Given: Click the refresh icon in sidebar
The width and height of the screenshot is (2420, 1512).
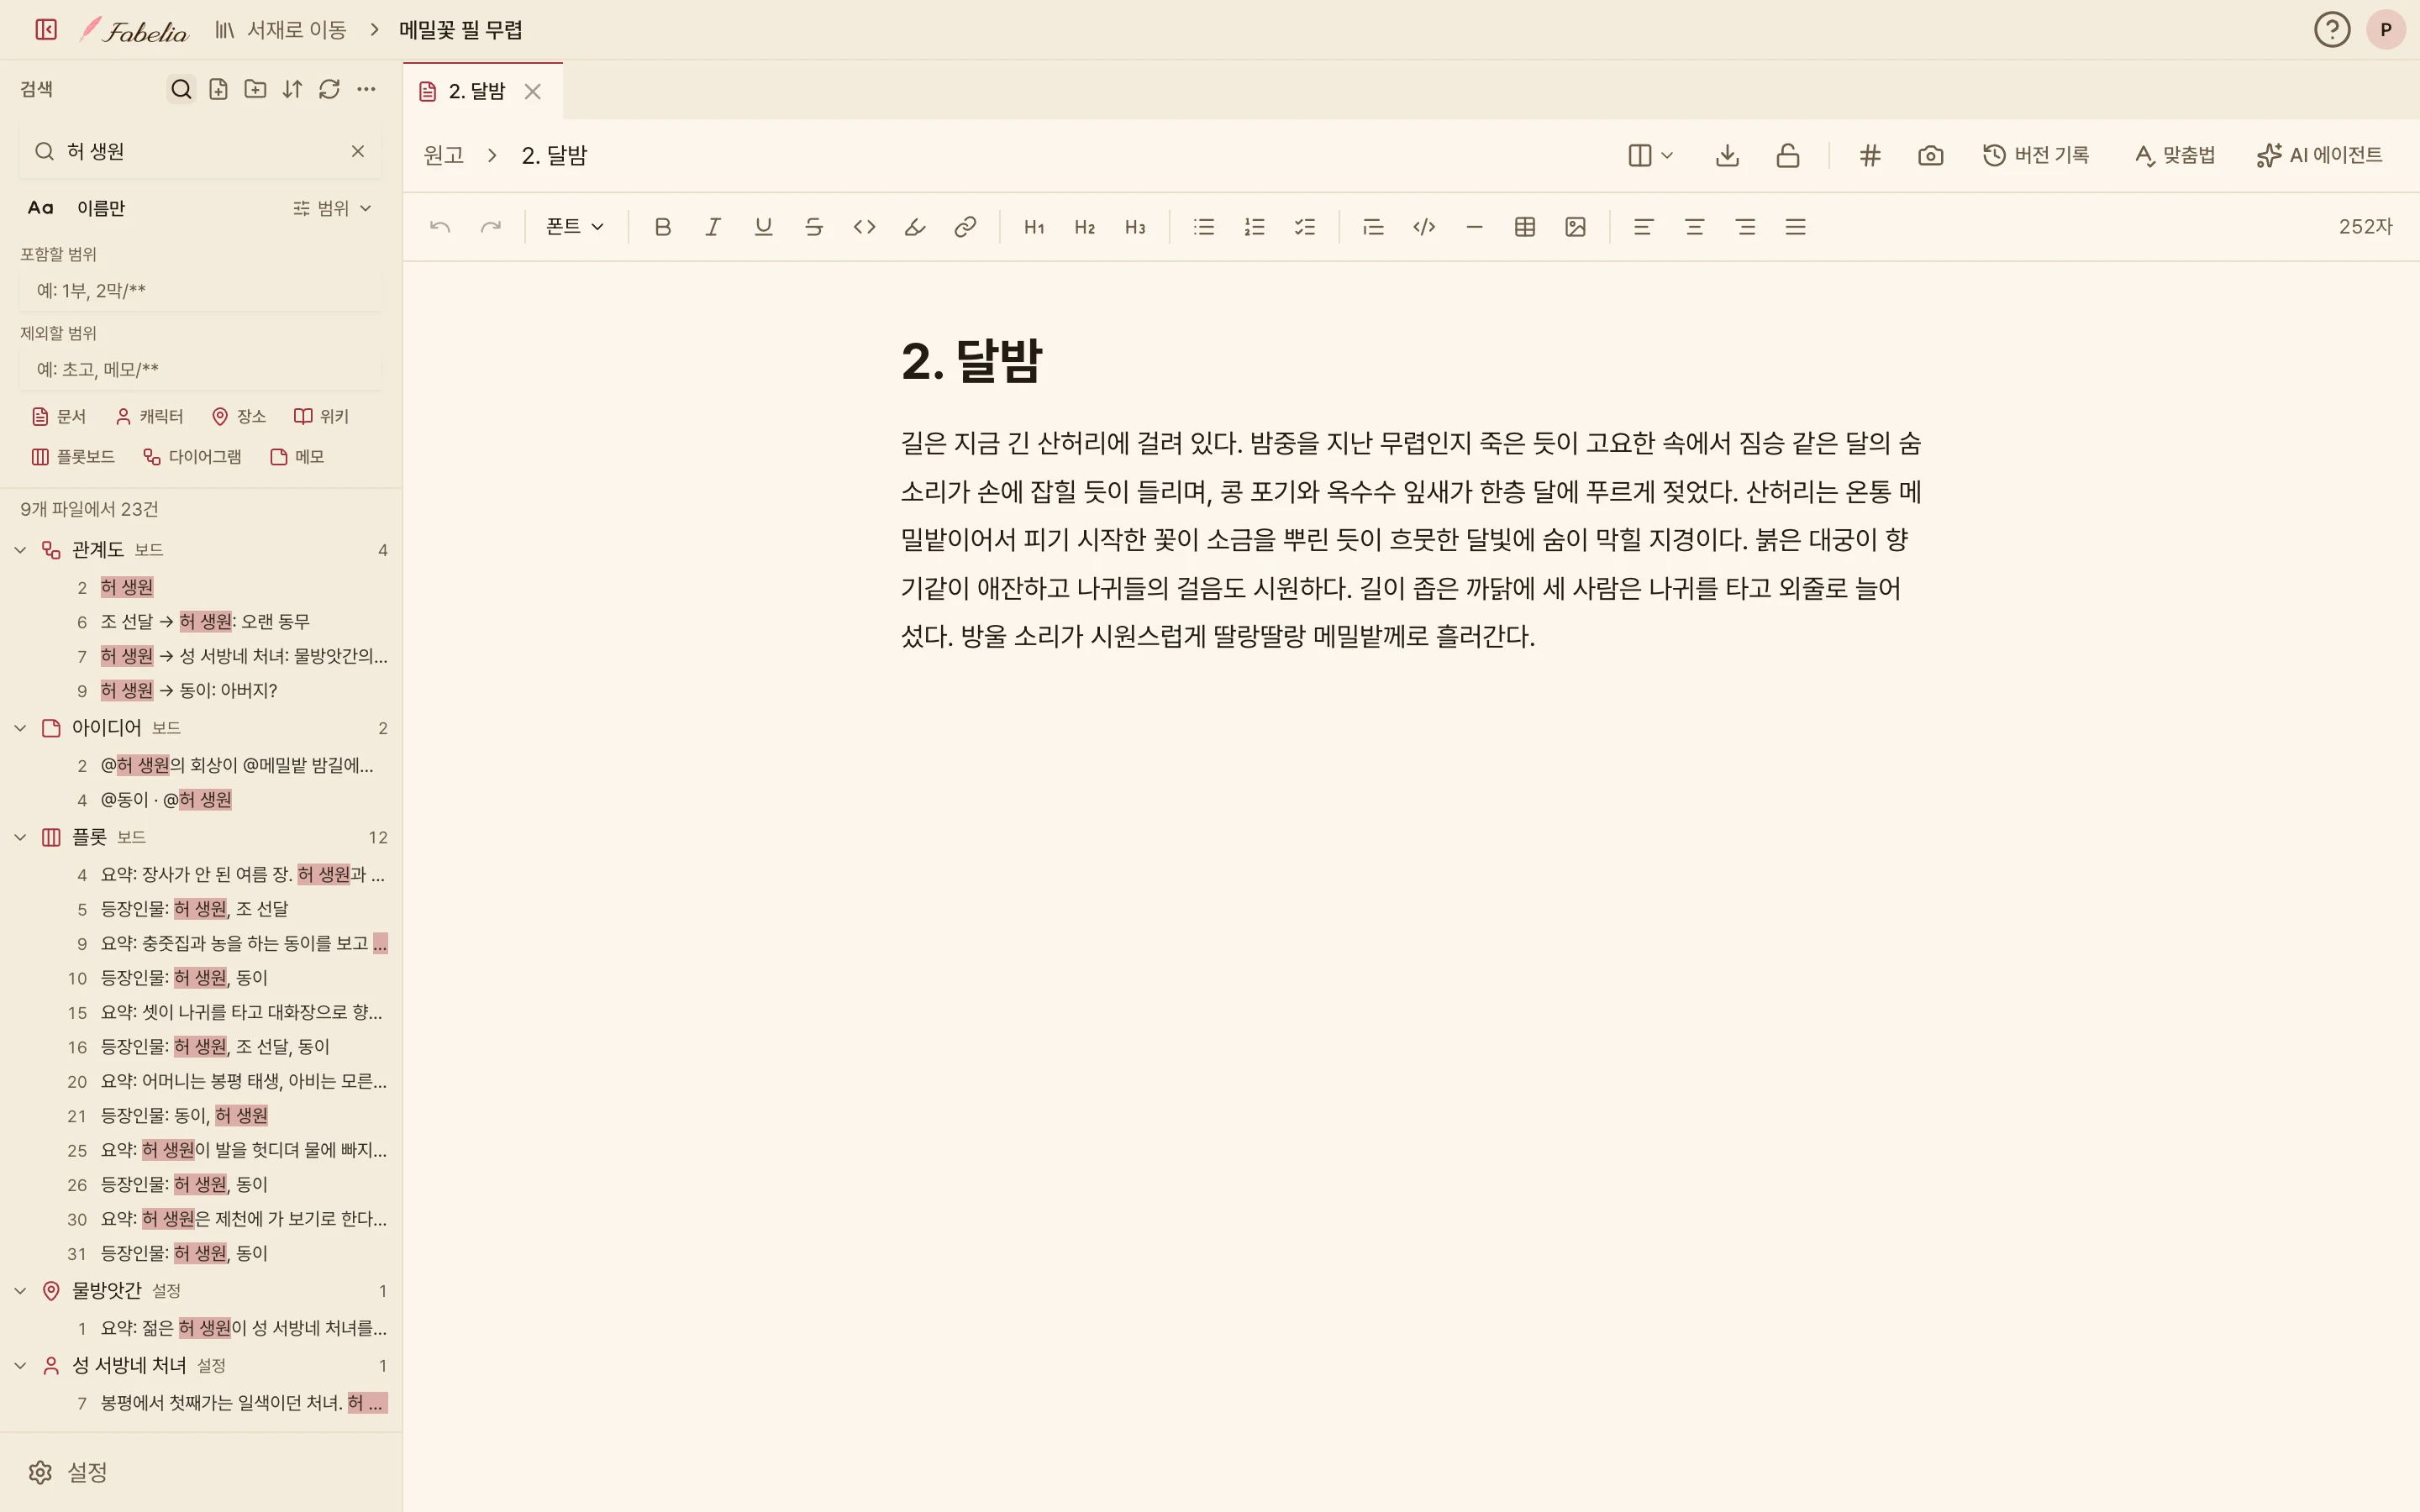Looking at the screenshot, I should [x=329, y=89].
